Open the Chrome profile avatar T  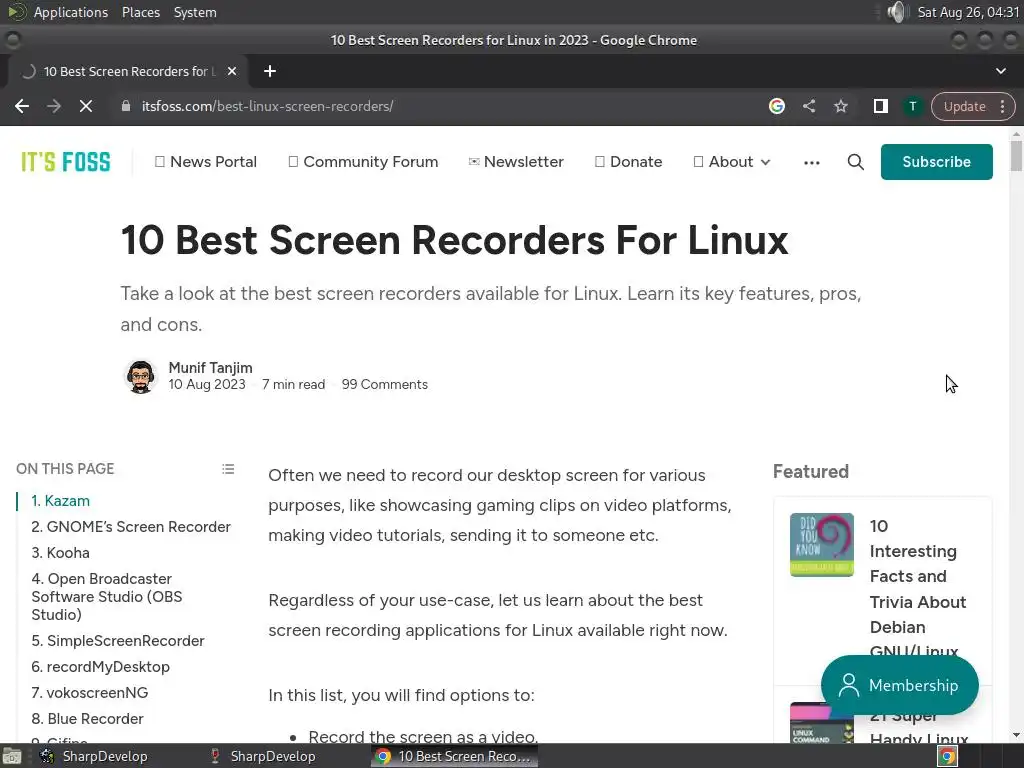click(x=912, y=106)
